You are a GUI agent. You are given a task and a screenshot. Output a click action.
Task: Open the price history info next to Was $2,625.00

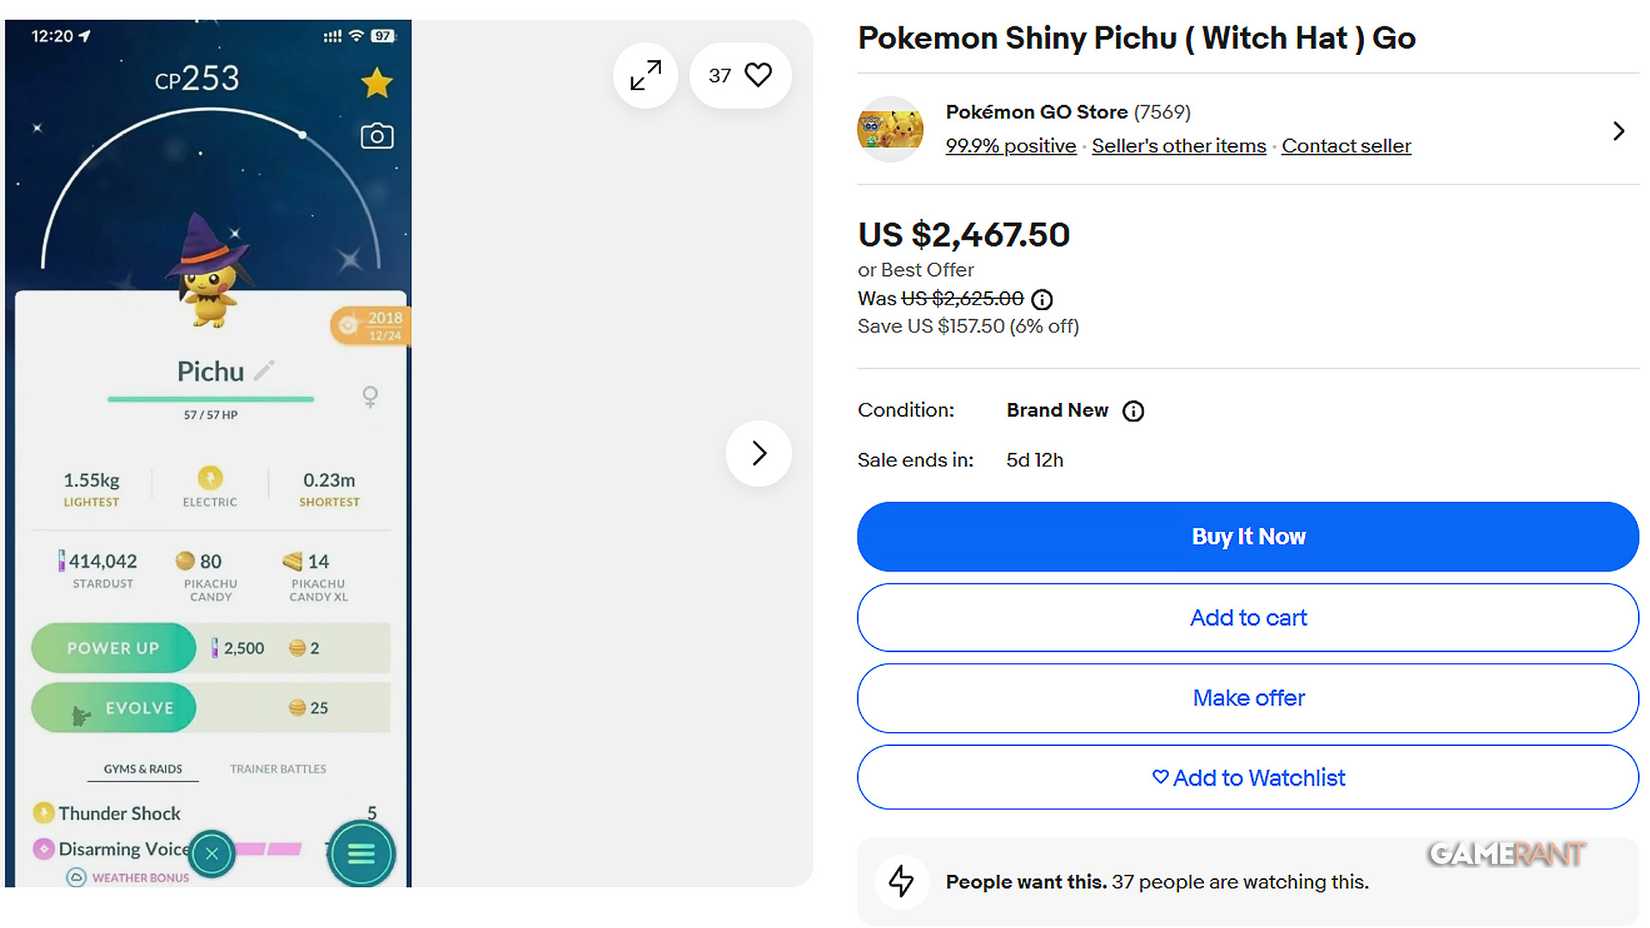tap(1043, 299)
